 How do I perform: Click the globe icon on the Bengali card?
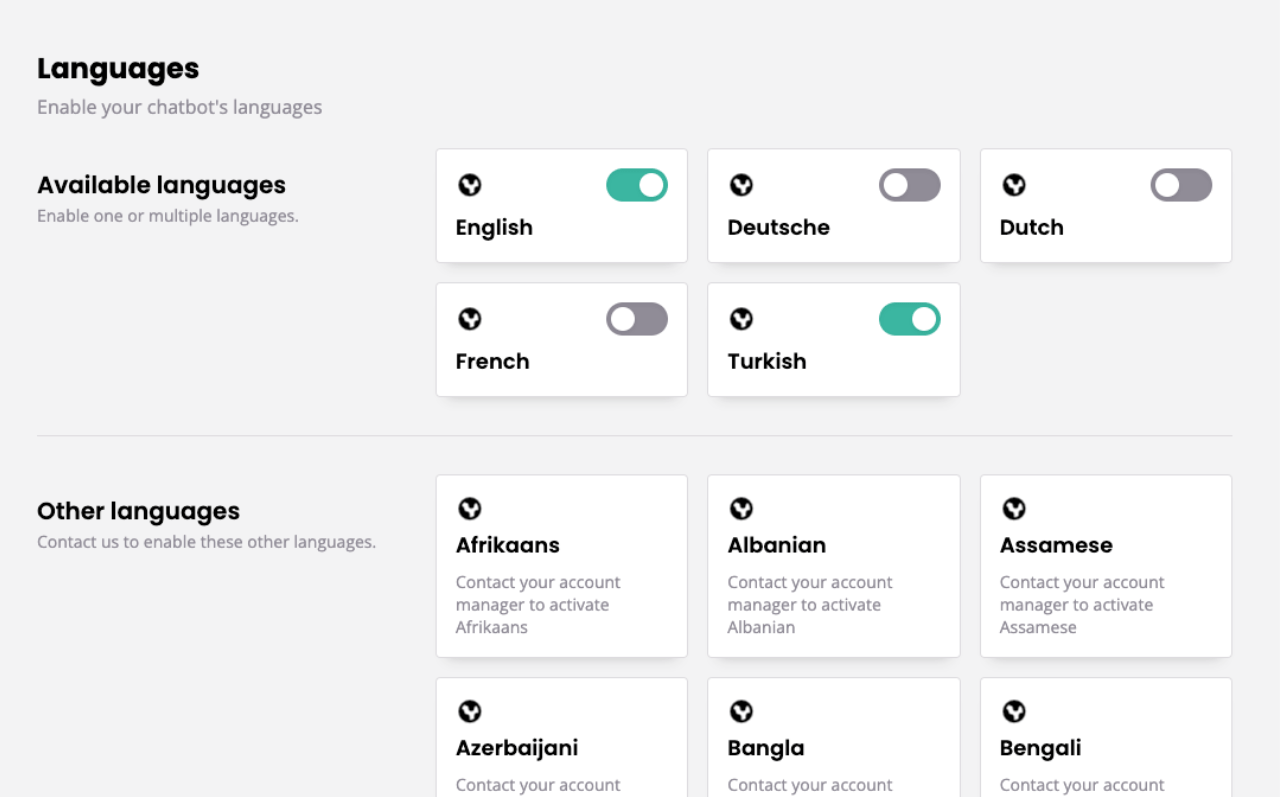(1014, 712)
